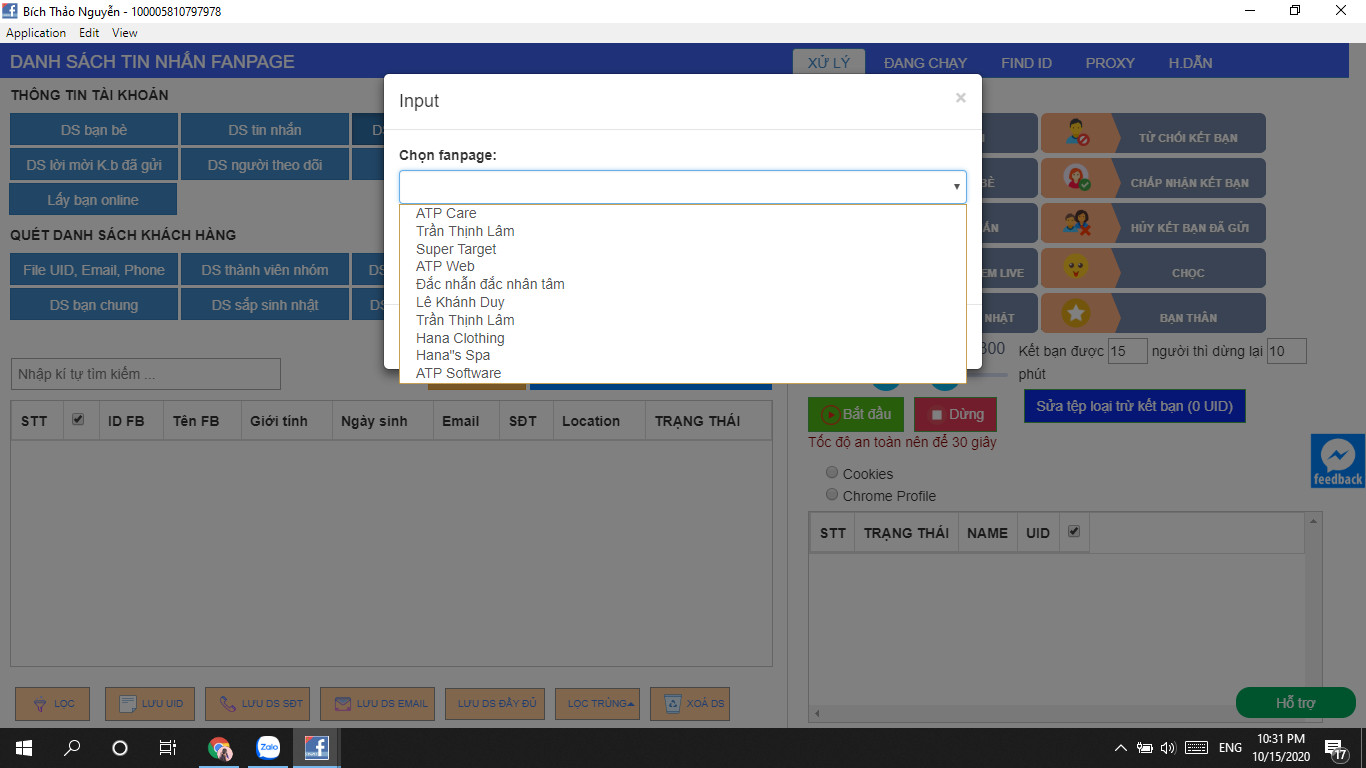Focus the Nhập kí tự tìm kiếm field

(x=146, y=374)
